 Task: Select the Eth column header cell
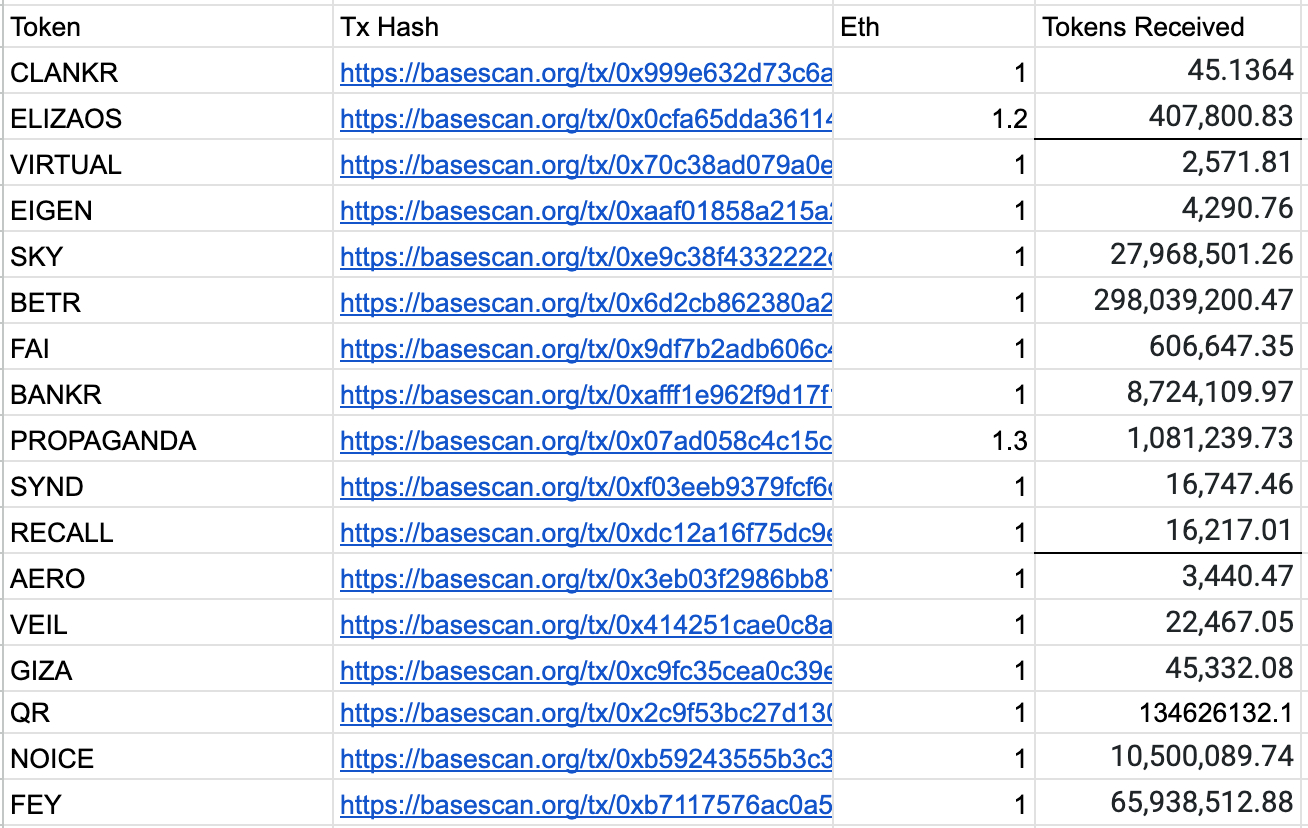coord(934,27)
